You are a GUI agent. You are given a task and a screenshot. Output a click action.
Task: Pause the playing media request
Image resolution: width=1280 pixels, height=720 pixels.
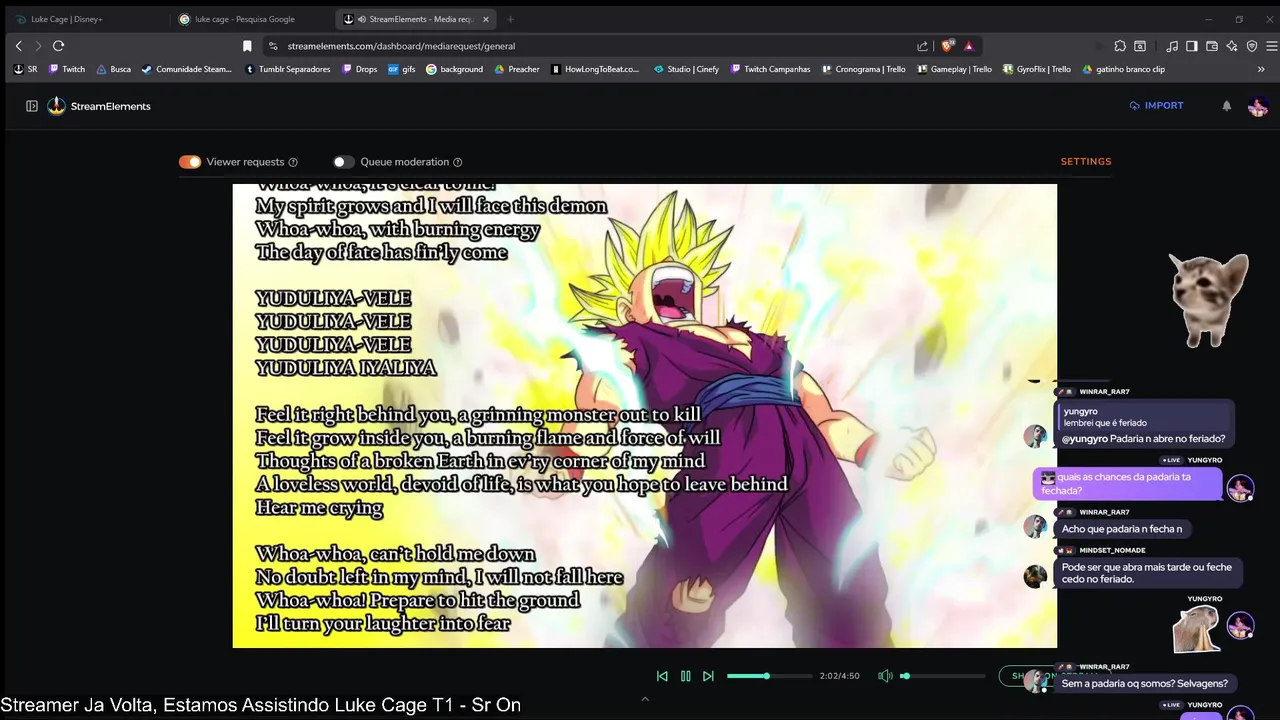tap(685, 676)
